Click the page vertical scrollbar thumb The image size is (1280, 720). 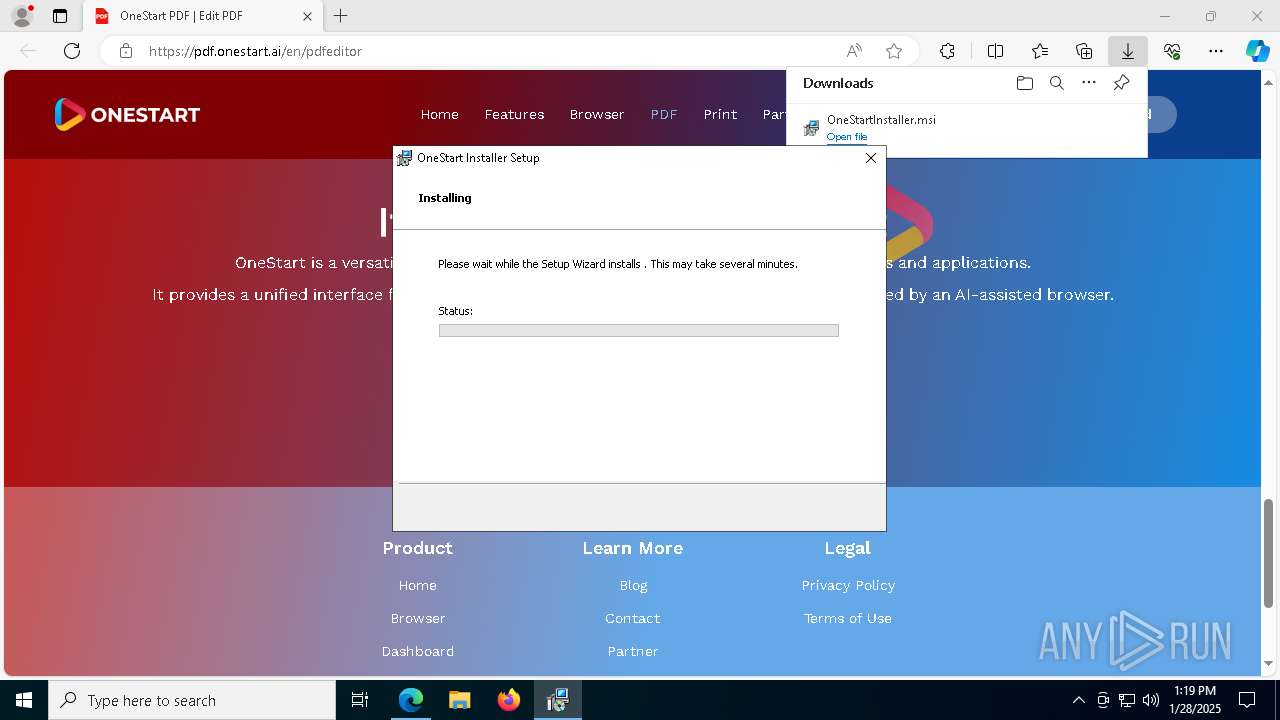pos(1269,551)
